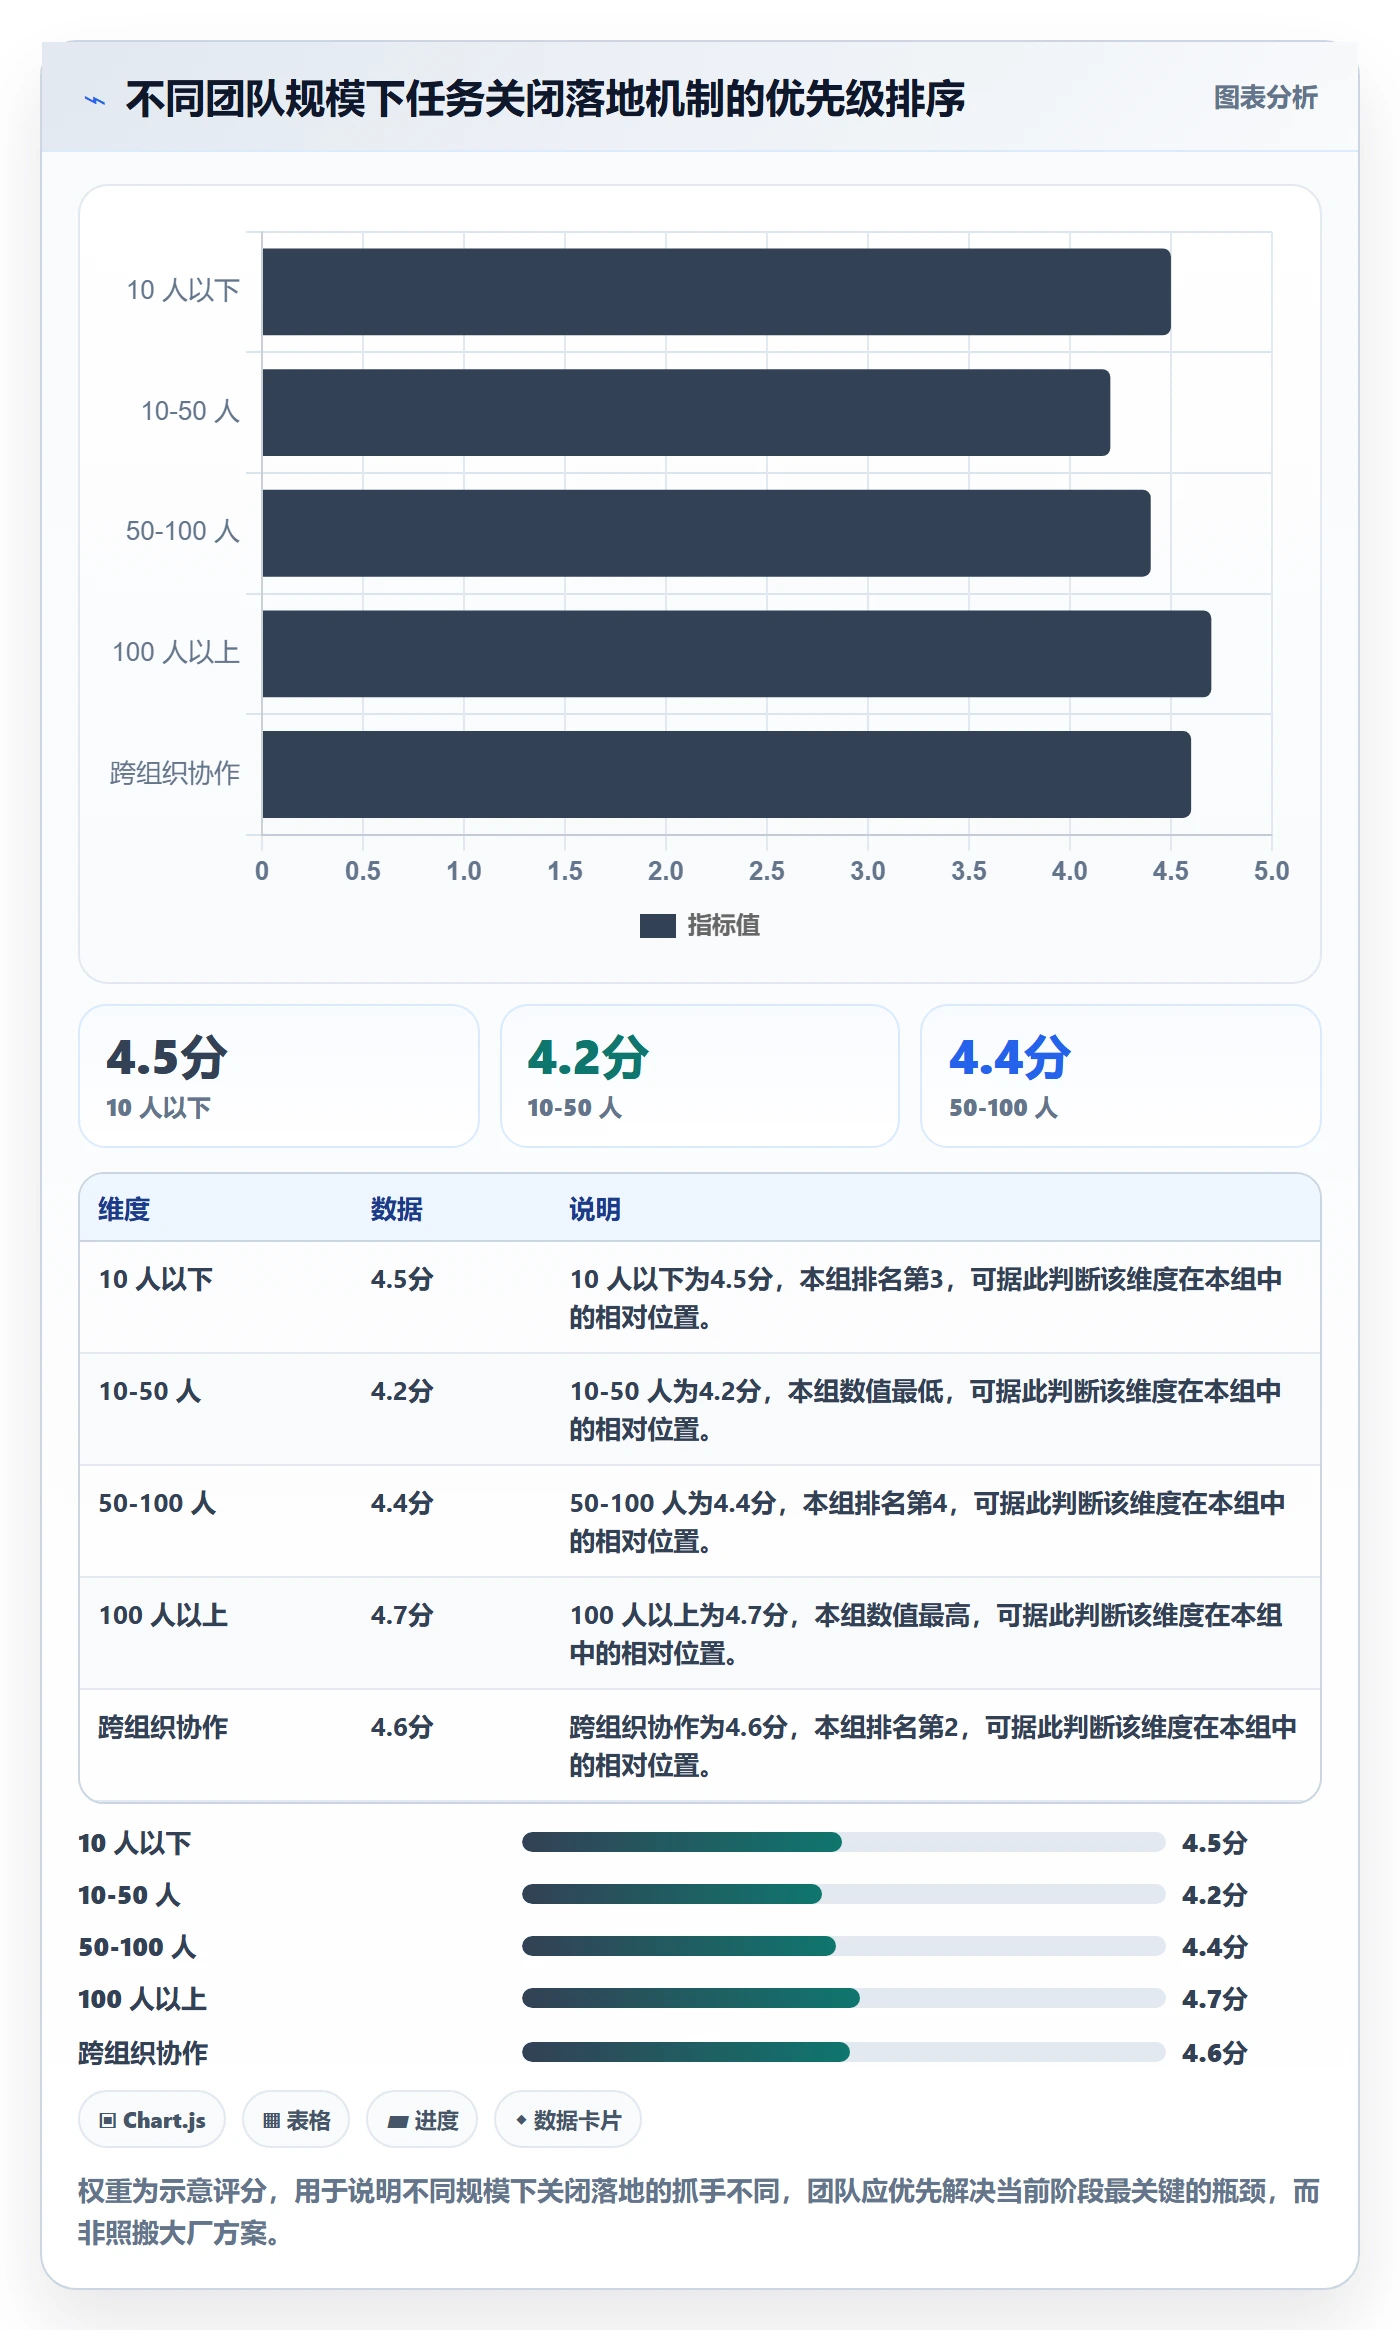Click the main title 不同团队规模下任务关闭落地机制的优先级排序

coord(545,99)
